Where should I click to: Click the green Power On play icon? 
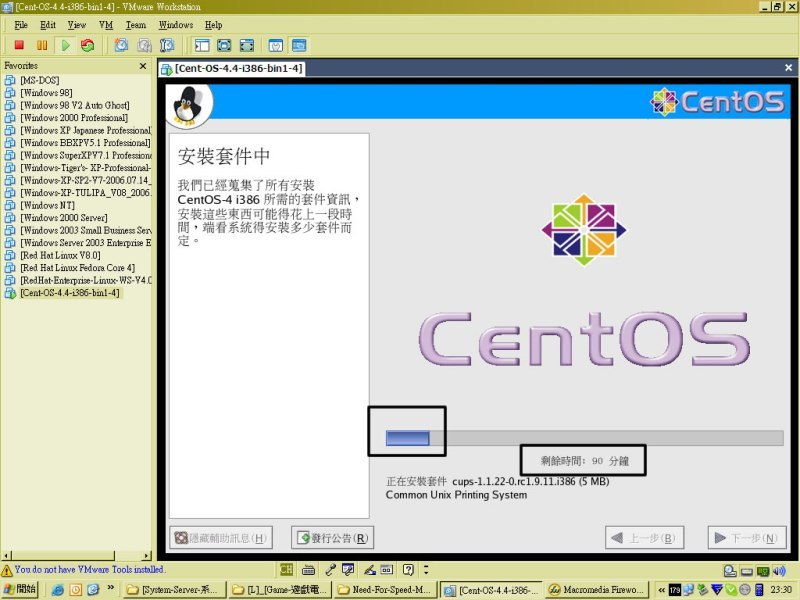(65, 45)
